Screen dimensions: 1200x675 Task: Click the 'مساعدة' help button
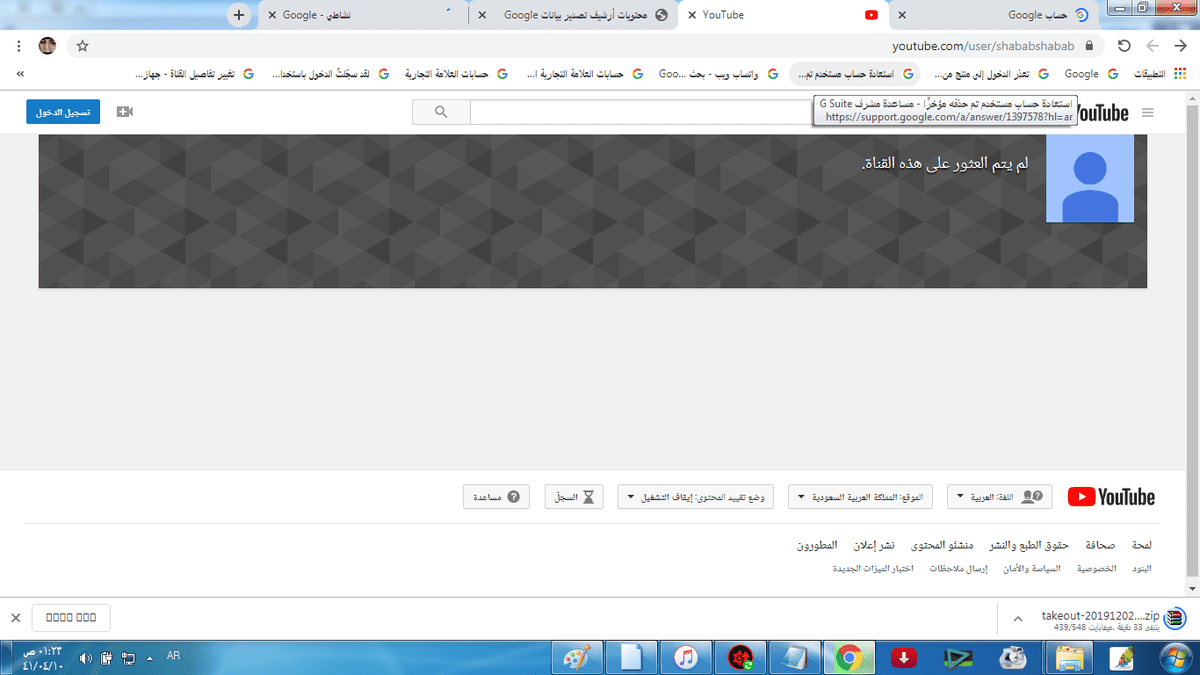coord(497,496)
